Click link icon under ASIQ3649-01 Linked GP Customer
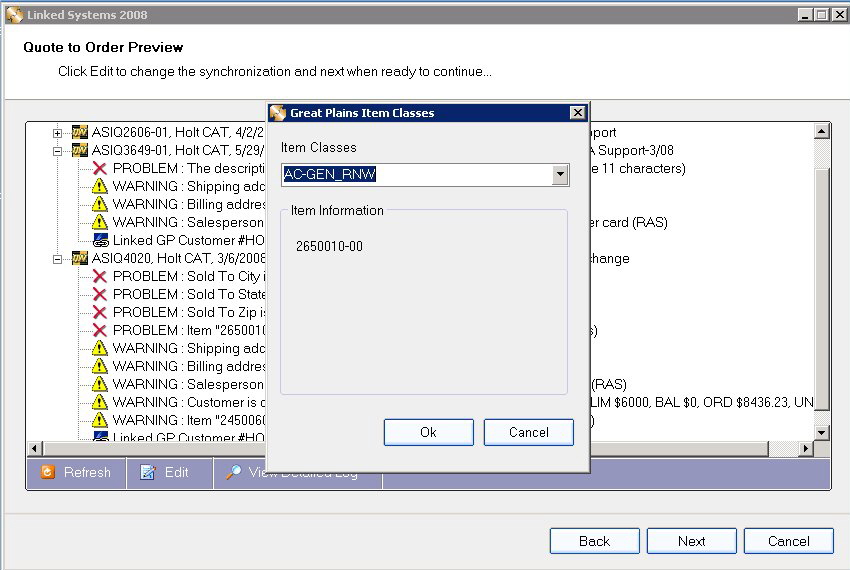 click(x=100, y=240)
